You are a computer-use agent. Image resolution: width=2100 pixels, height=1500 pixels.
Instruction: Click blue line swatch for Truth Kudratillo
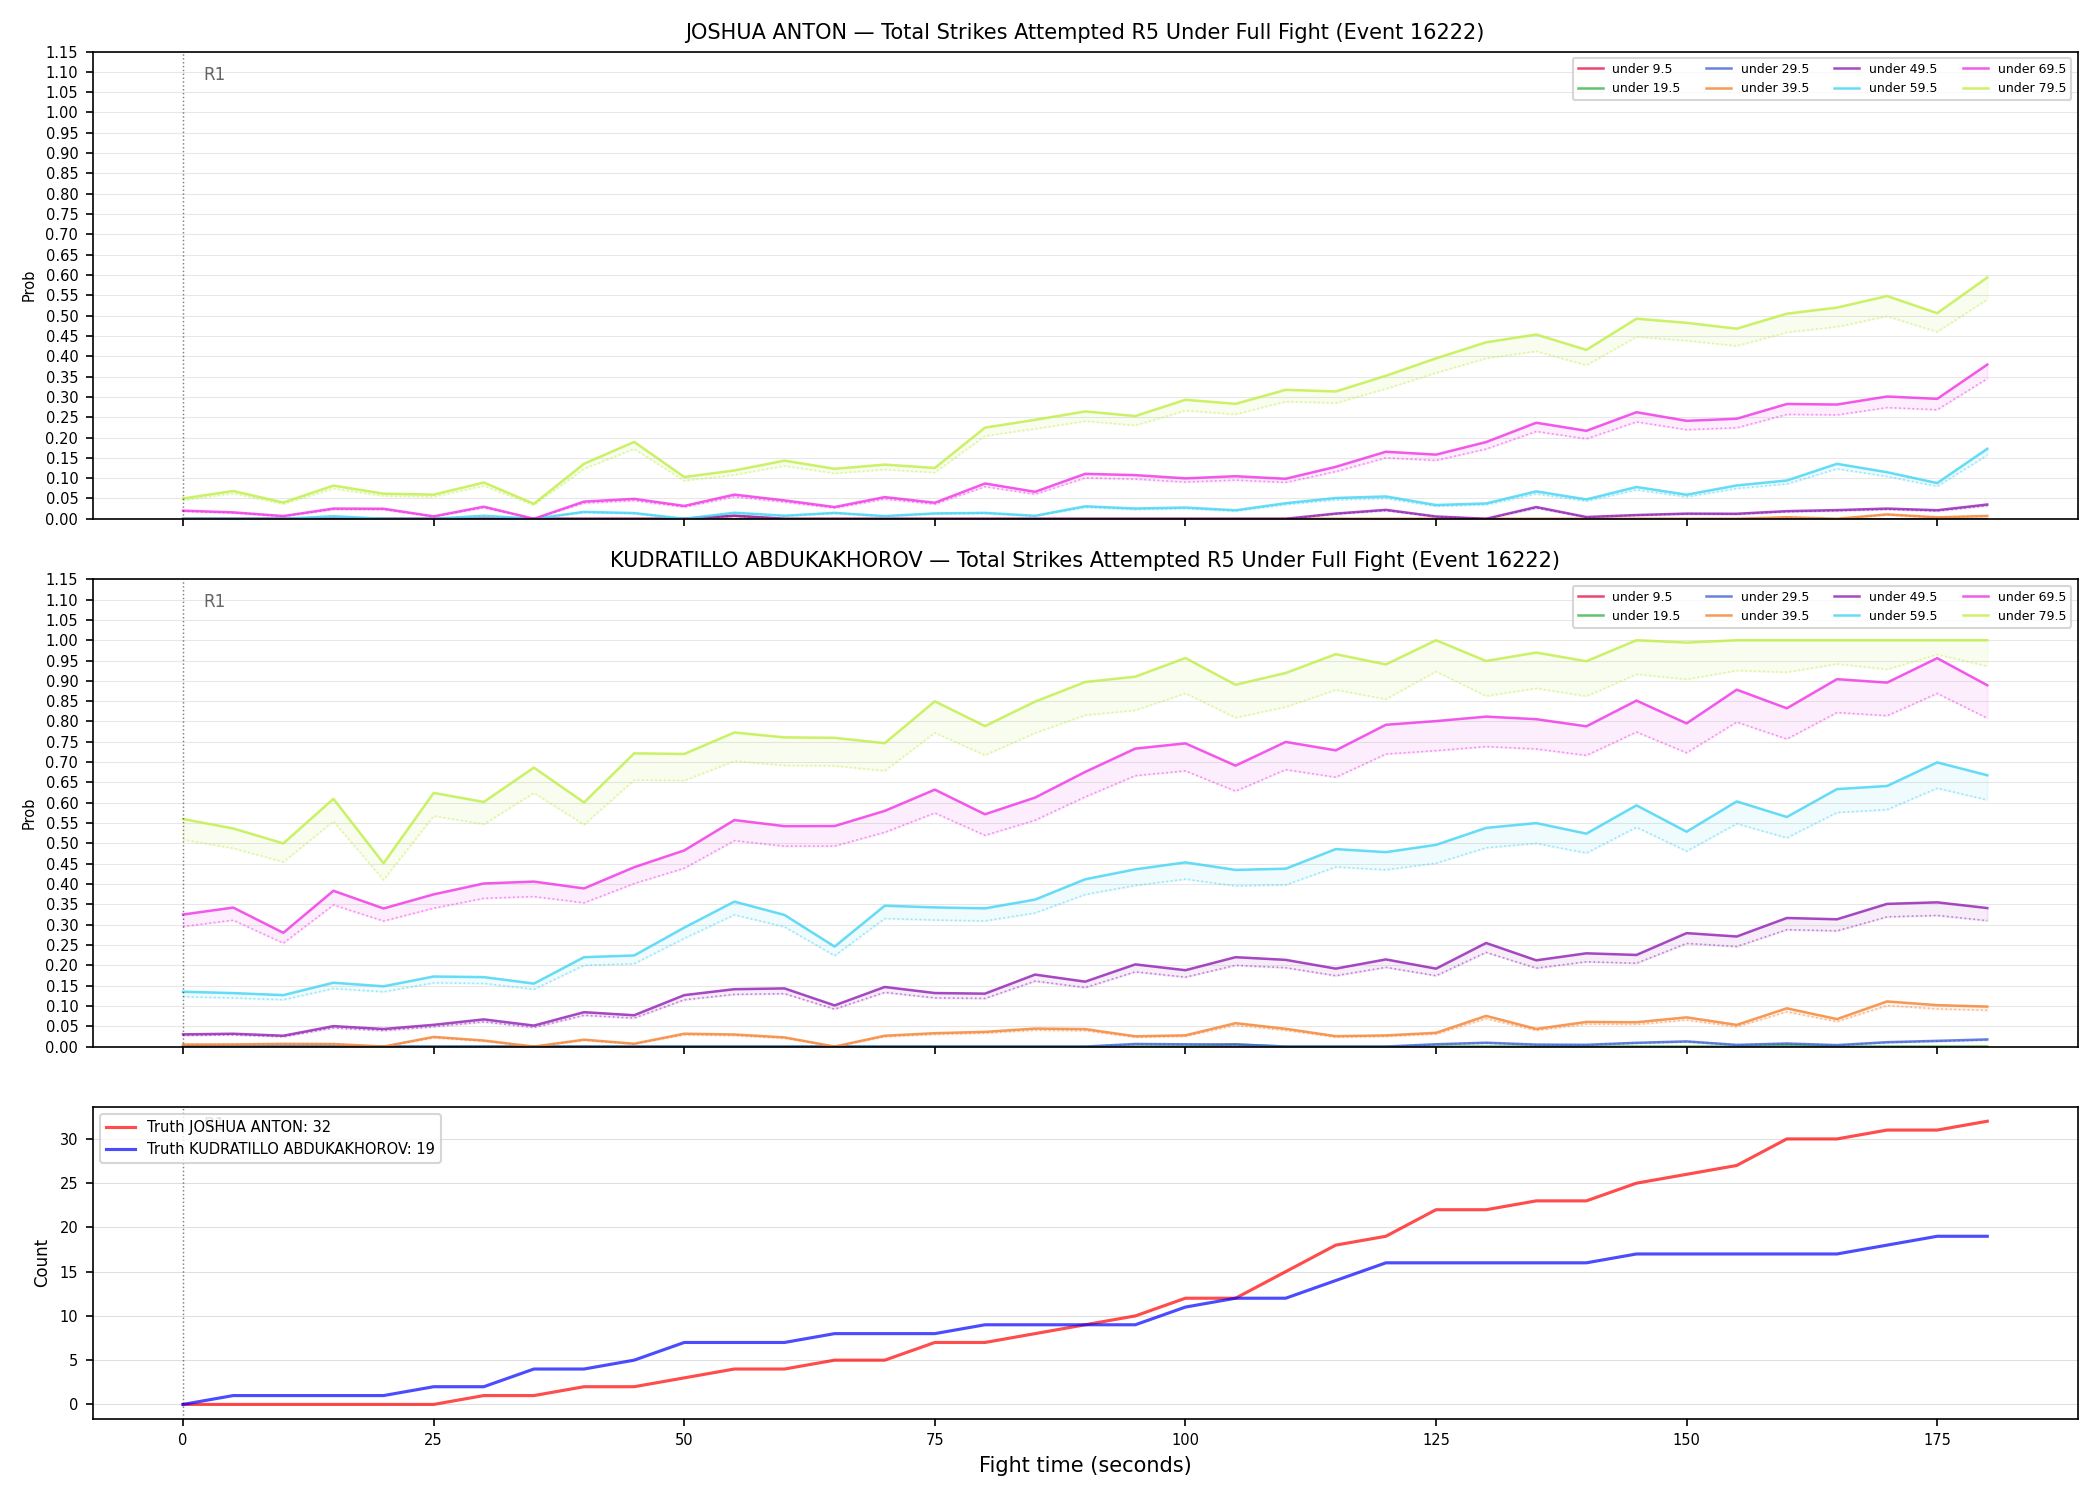(122, 1149)
